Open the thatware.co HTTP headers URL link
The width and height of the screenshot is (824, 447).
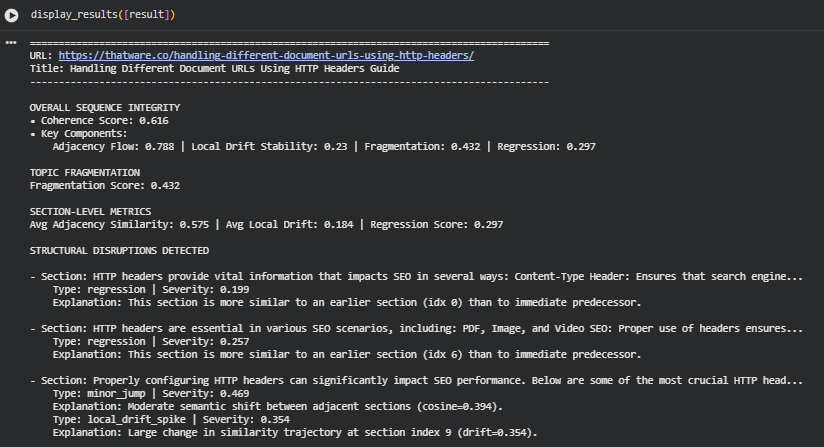click(x=266, y=56)
